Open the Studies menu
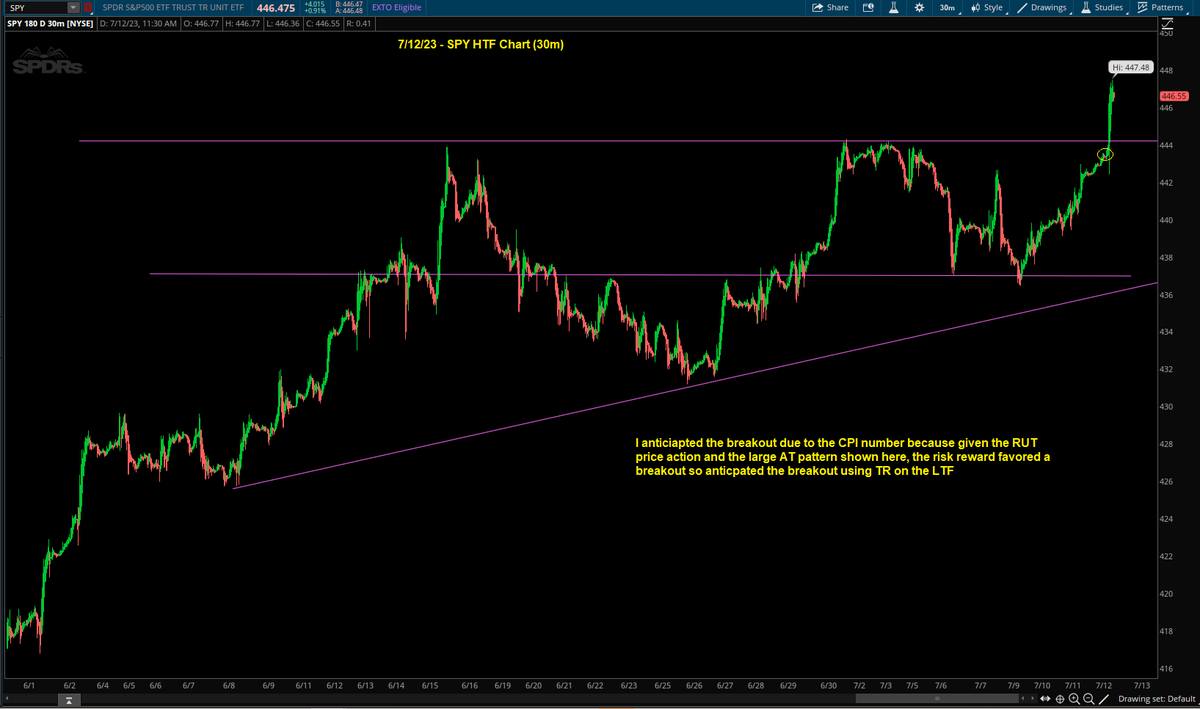The width and height of the screenshot is (1200, 709). point(1105,7)
